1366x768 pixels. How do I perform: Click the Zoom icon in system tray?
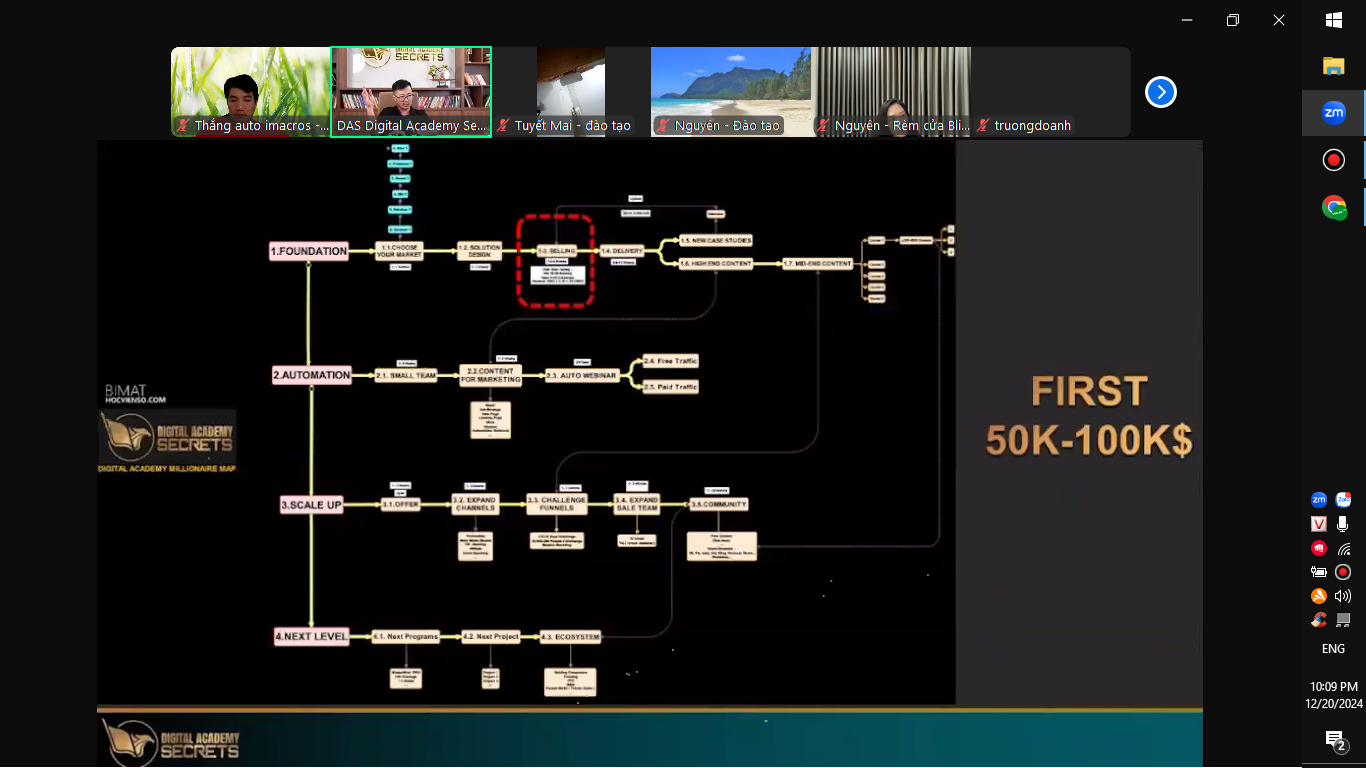(1319, 500)
